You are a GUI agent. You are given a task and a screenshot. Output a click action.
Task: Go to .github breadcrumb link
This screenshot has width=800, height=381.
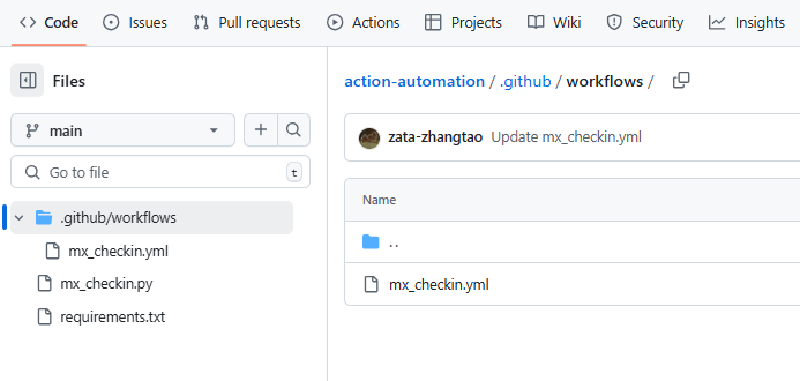point(526,82)
